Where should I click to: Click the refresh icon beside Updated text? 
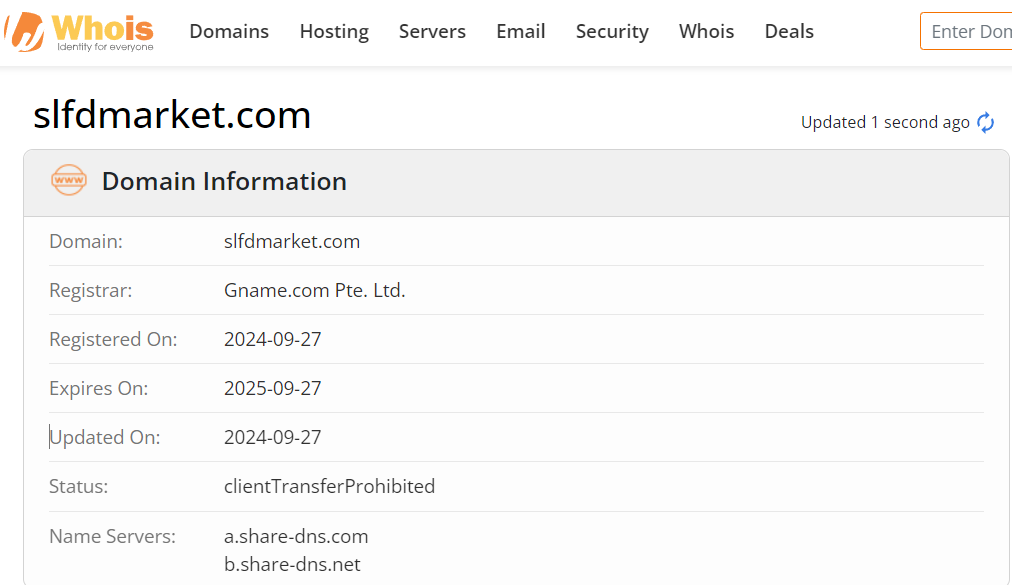pyautogui.click(x=985, y=122)
